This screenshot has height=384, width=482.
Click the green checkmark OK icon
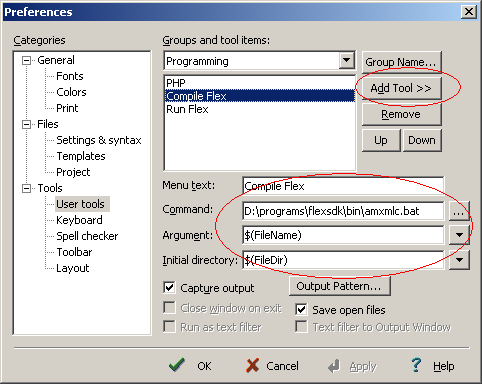(x=177, y=365)
